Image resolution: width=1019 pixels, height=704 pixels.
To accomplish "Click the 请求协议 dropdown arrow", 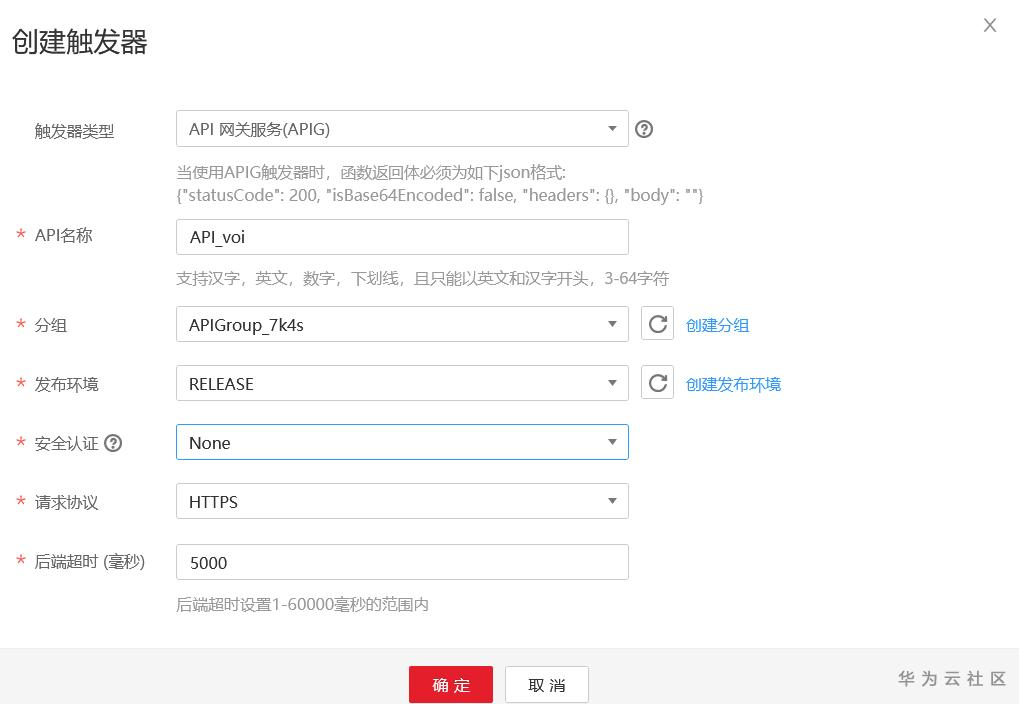I will click(x=612, y=502).
